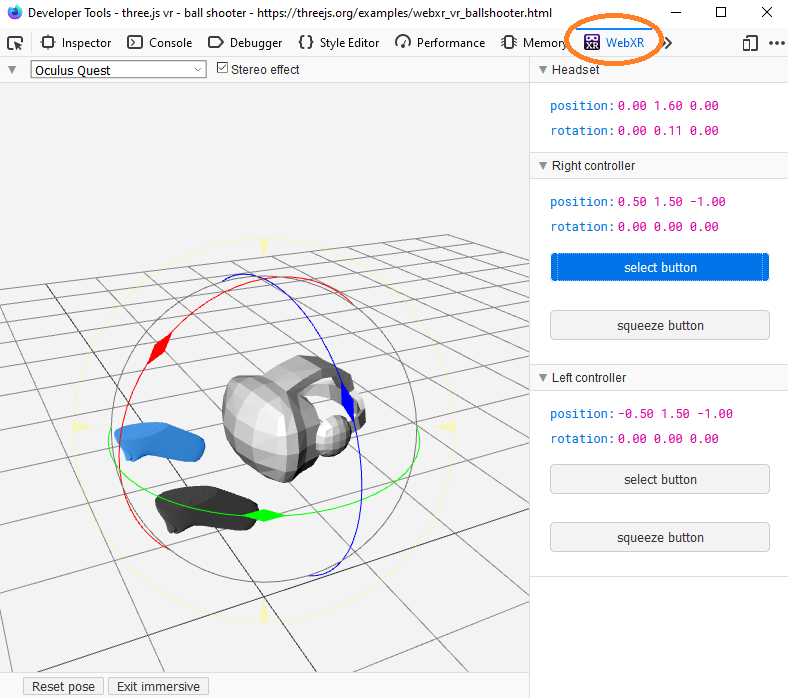Image resolution: width=788 pixels, height=698 pixels.
Task: Click Right controller select button
Action: coord(660,267)
